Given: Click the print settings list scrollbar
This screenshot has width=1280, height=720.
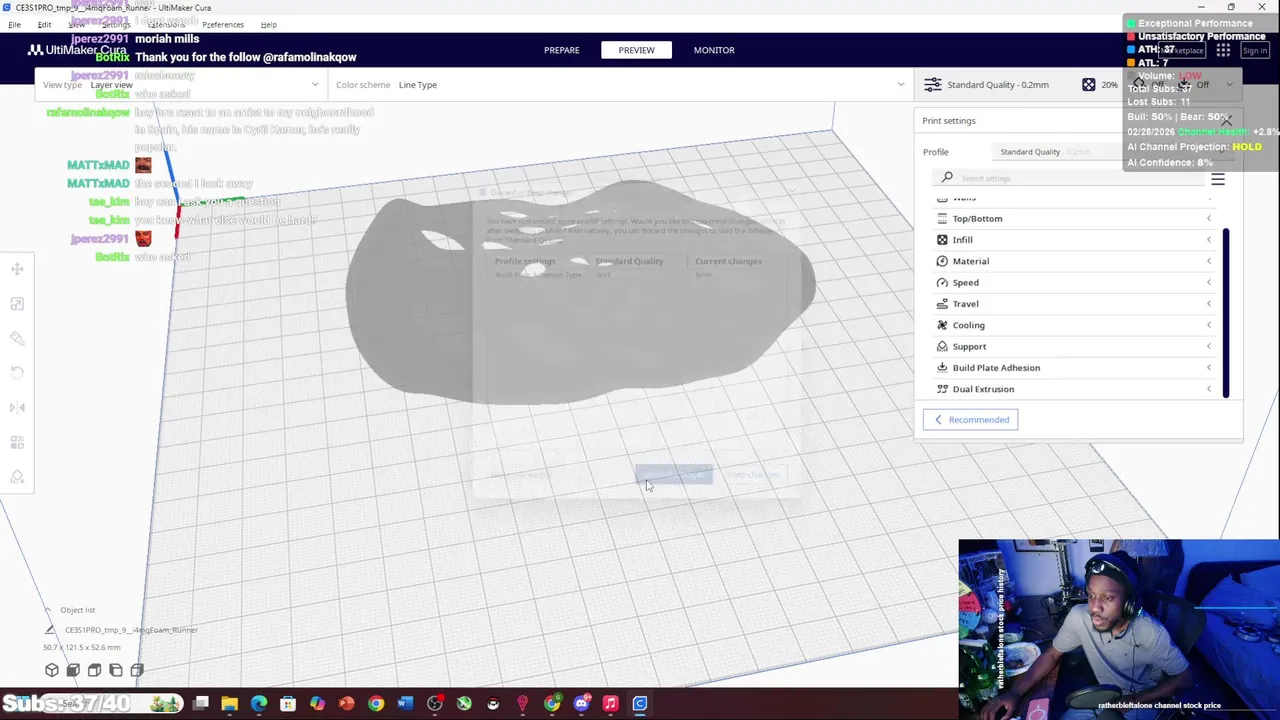Looking at the screenshot, I should 1226,312.
